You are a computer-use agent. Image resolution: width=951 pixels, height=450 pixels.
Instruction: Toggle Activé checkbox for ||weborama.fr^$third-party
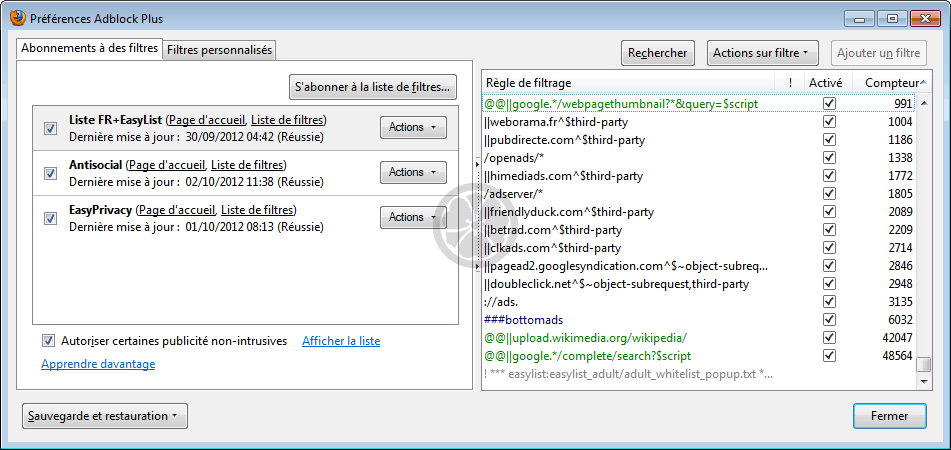(829, 122)
